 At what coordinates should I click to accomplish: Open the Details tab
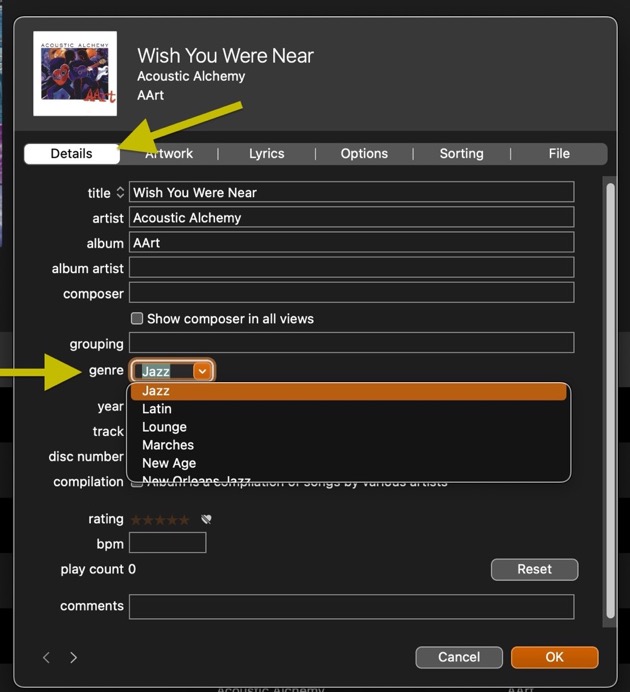coord(72,154)
